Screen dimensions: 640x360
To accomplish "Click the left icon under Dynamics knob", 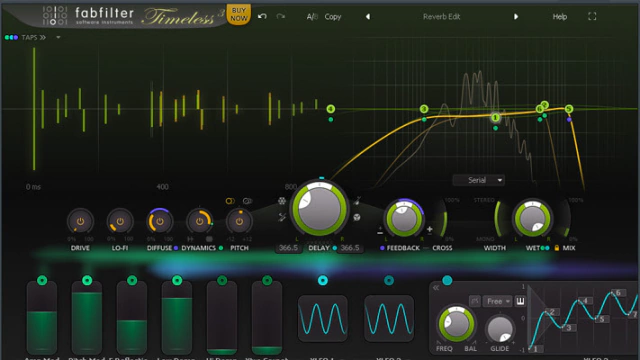I will (x=190, y=239).
